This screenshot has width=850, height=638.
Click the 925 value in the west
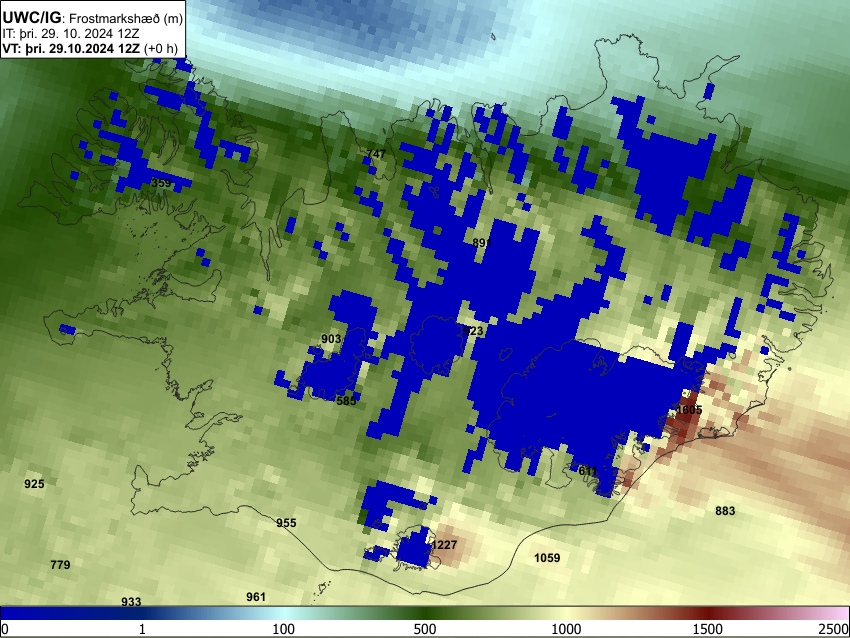coord(34,484)
